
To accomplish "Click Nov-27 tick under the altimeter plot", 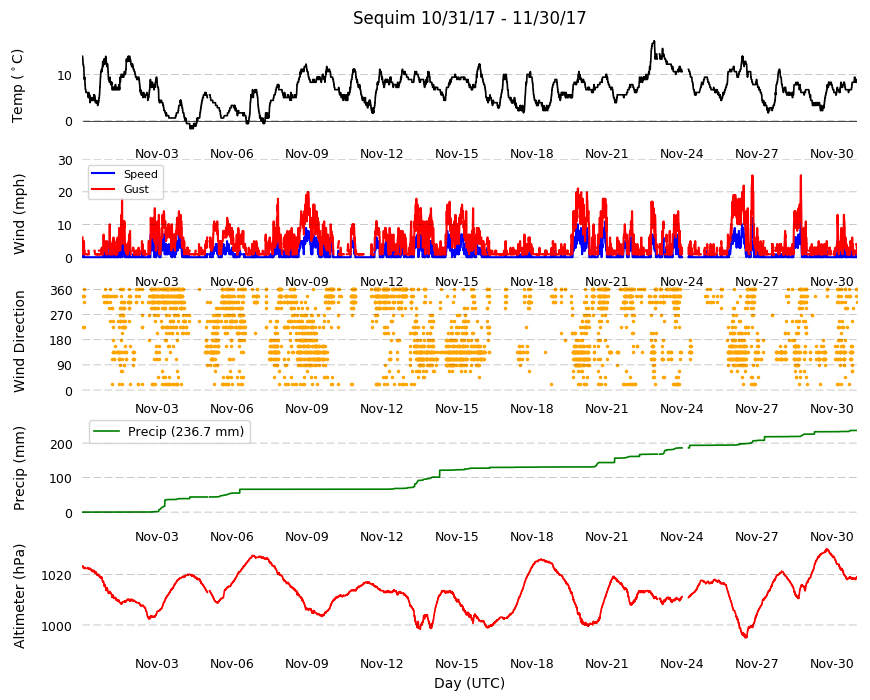I will tap(756, 663).
